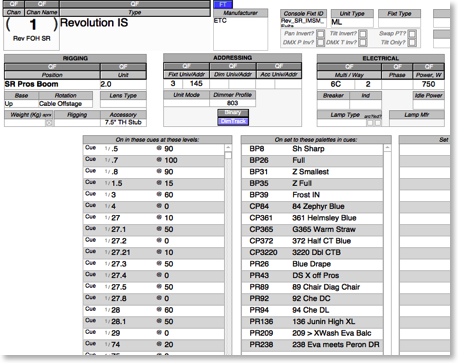Screen dimensions: 458x363
Task: Click the empty Unit Mode field
Action: click(186, 103)
